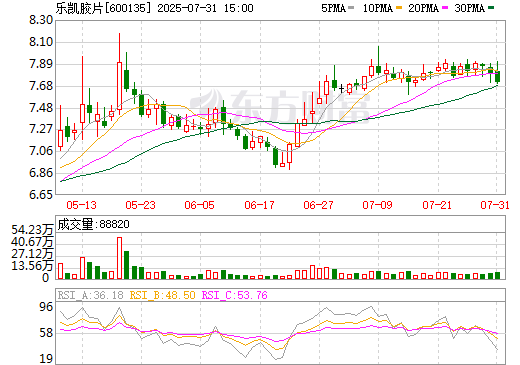This screenshot has height=365, width=520.
Task: Select the 20PMA legend label
Action: (423, 8)
